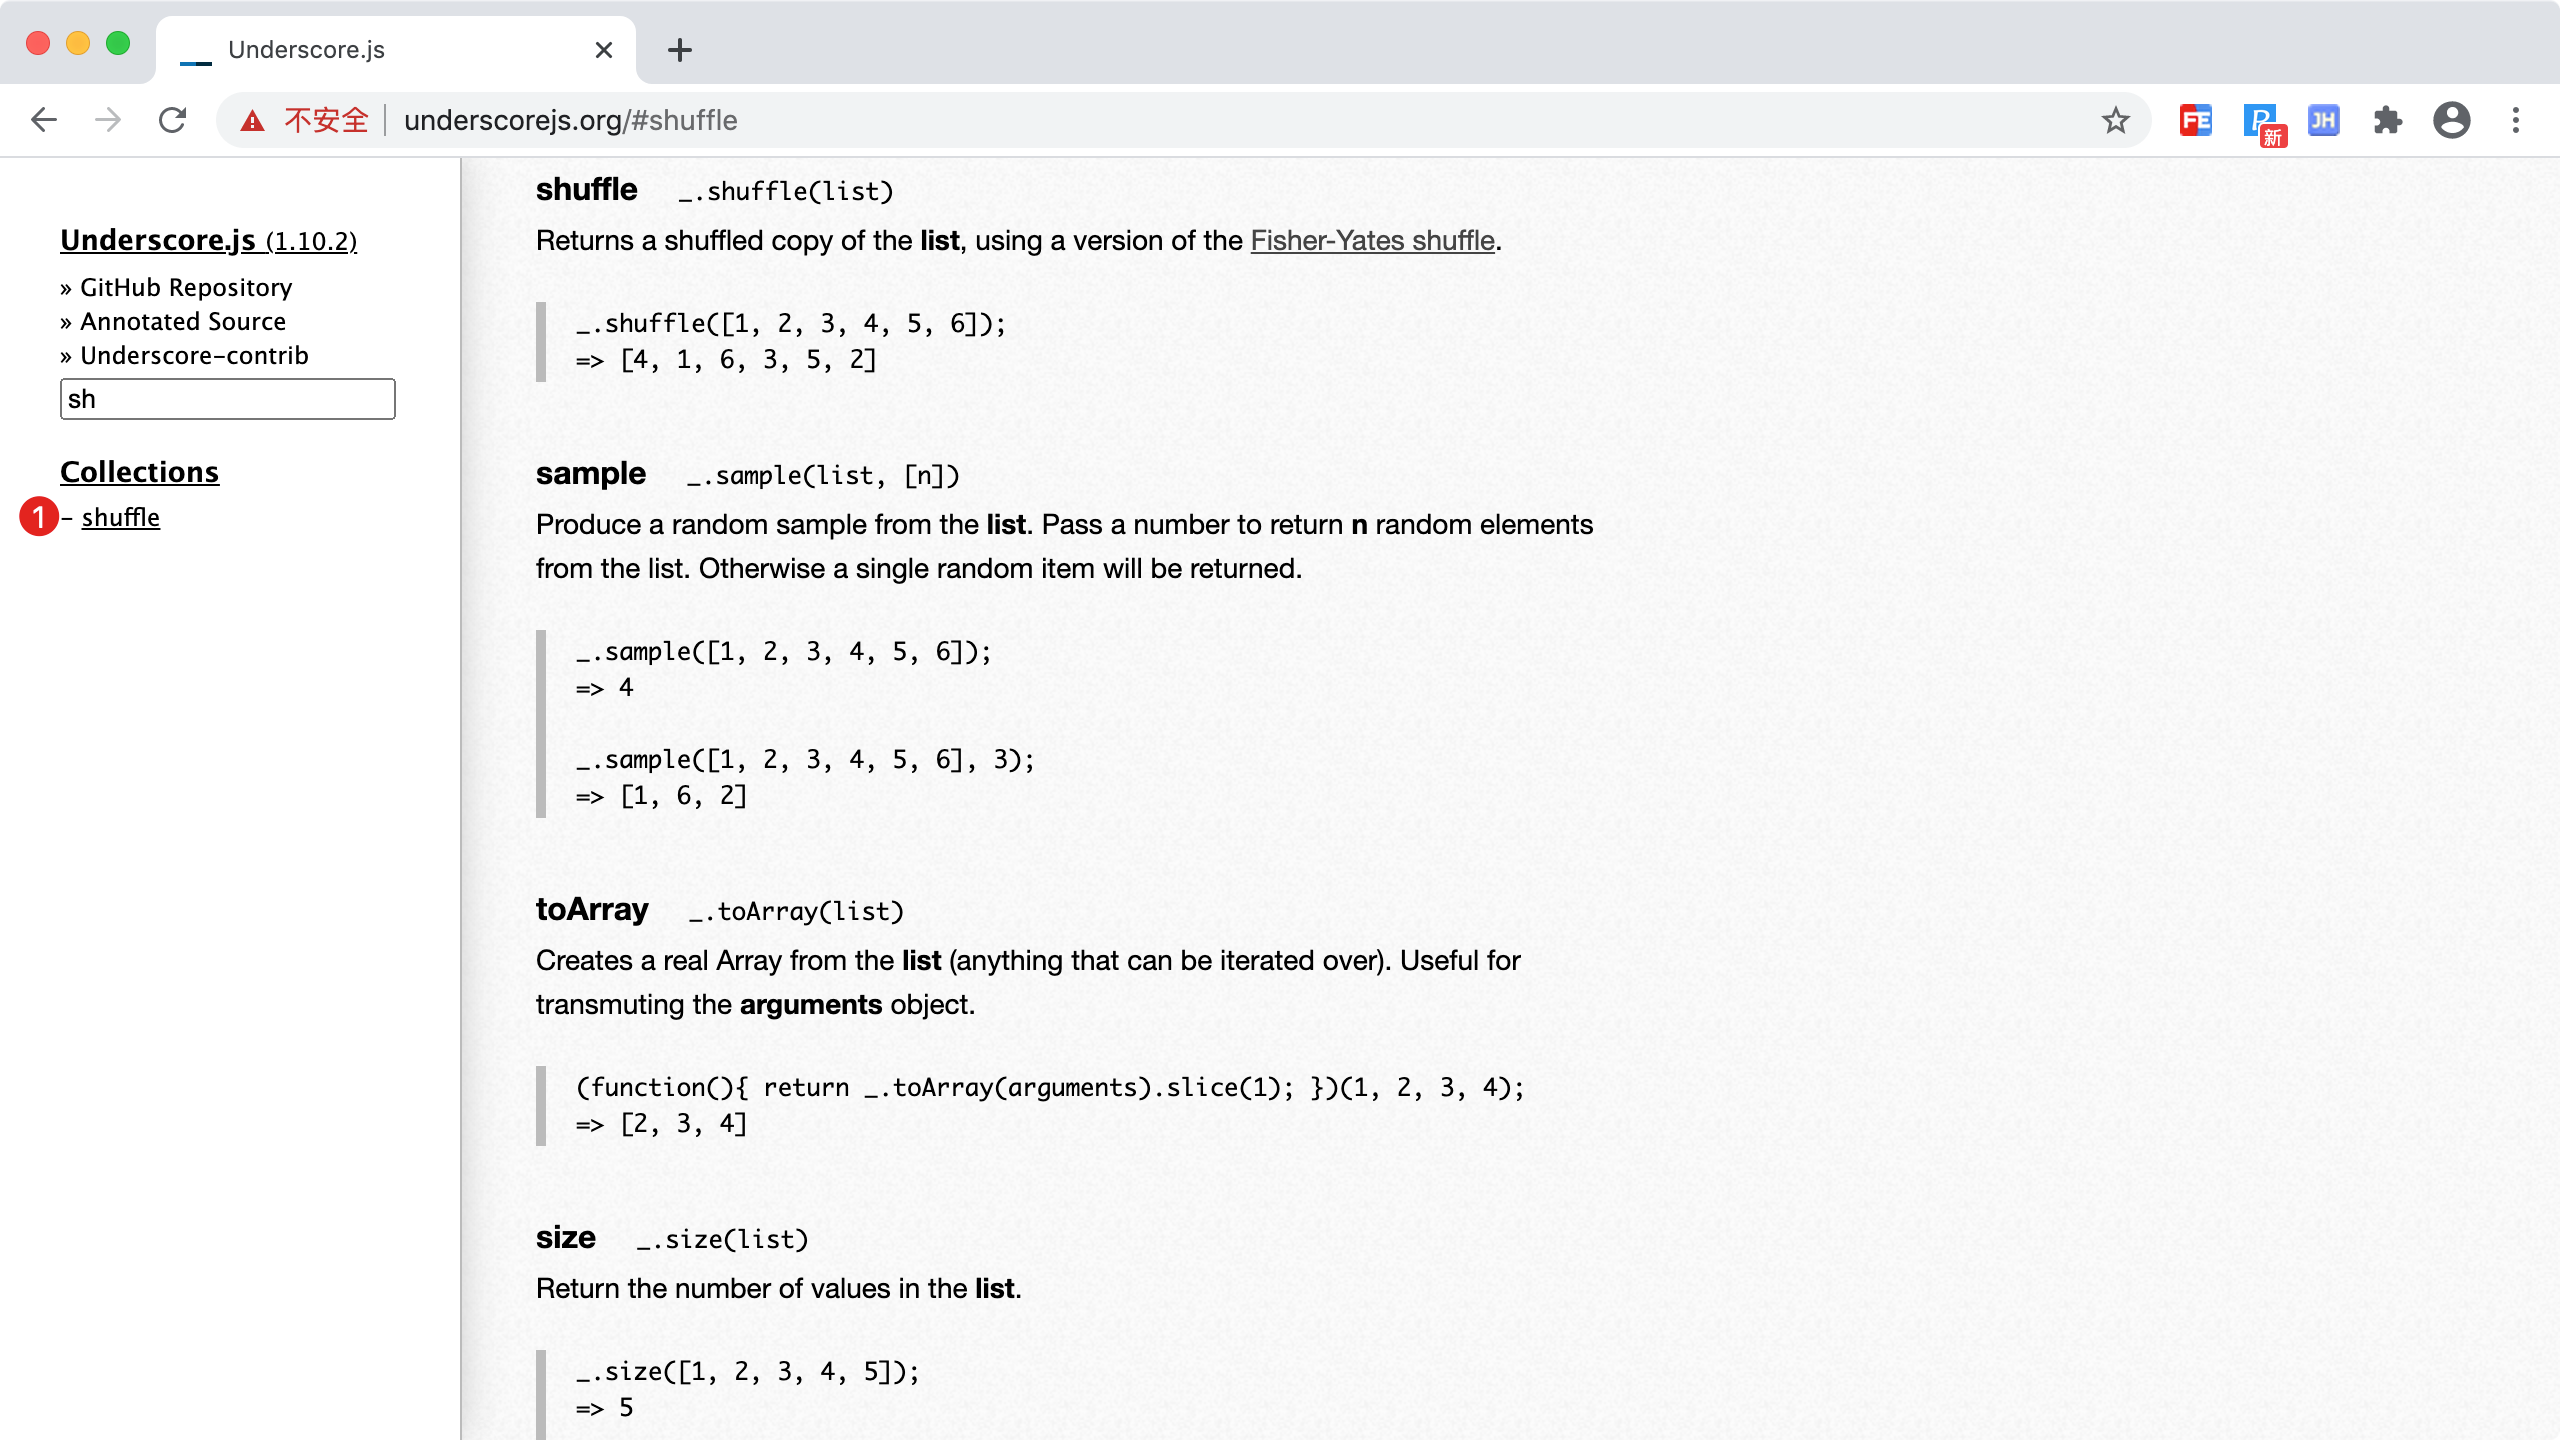Image resolution: width=2560 pixels, height=1440 pixels.
Task: Reload the current page
Action: pyautogui.click(x=173, y=120)
